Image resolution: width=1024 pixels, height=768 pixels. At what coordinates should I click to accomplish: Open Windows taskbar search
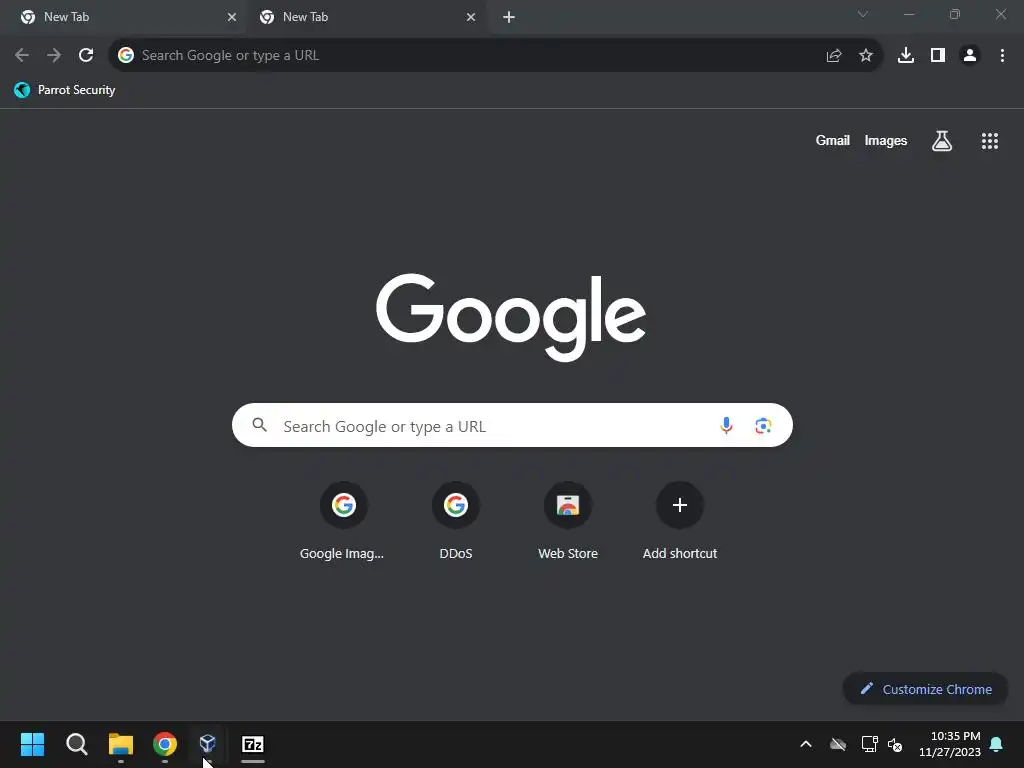(x=76, y=744)
